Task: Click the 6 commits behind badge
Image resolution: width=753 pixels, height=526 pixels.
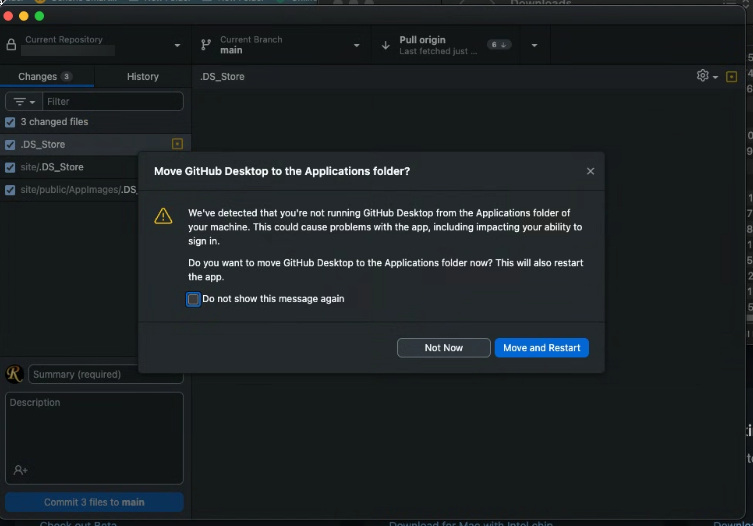Action: tap(498, 45)
